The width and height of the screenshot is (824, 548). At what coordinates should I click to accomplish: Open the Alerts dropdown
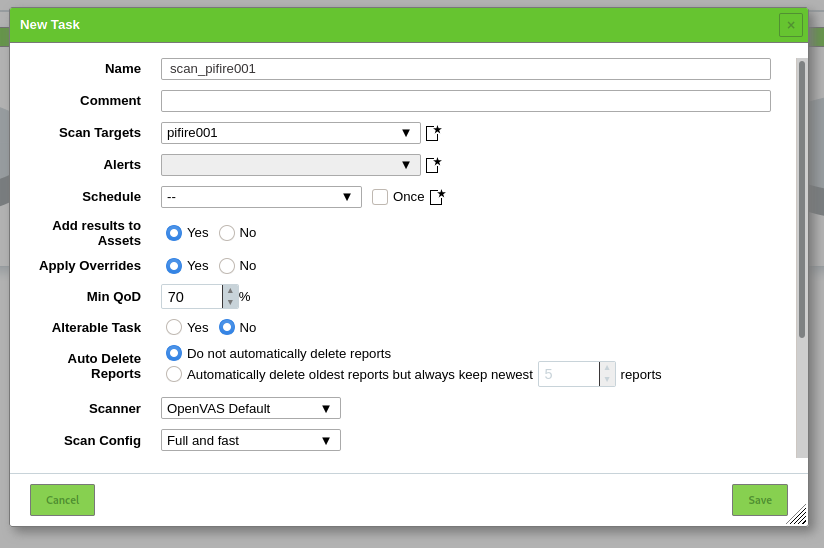(290, 165)
